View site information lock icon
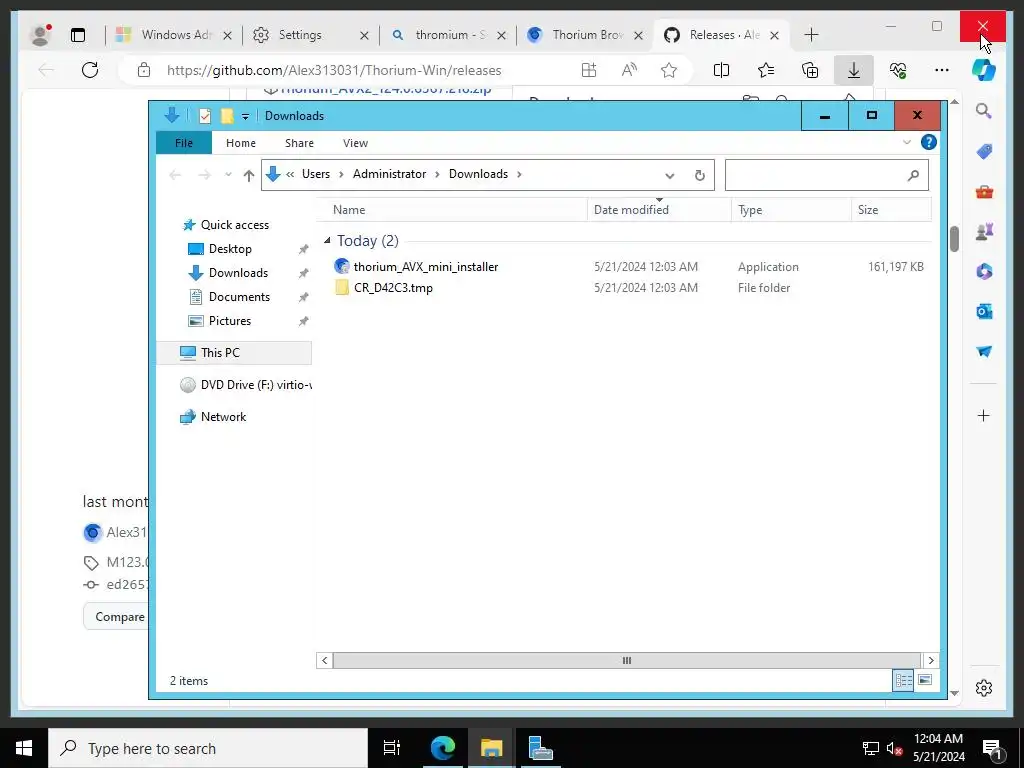This screenshot has height=768, width=1024. click(x=144, y=70)
